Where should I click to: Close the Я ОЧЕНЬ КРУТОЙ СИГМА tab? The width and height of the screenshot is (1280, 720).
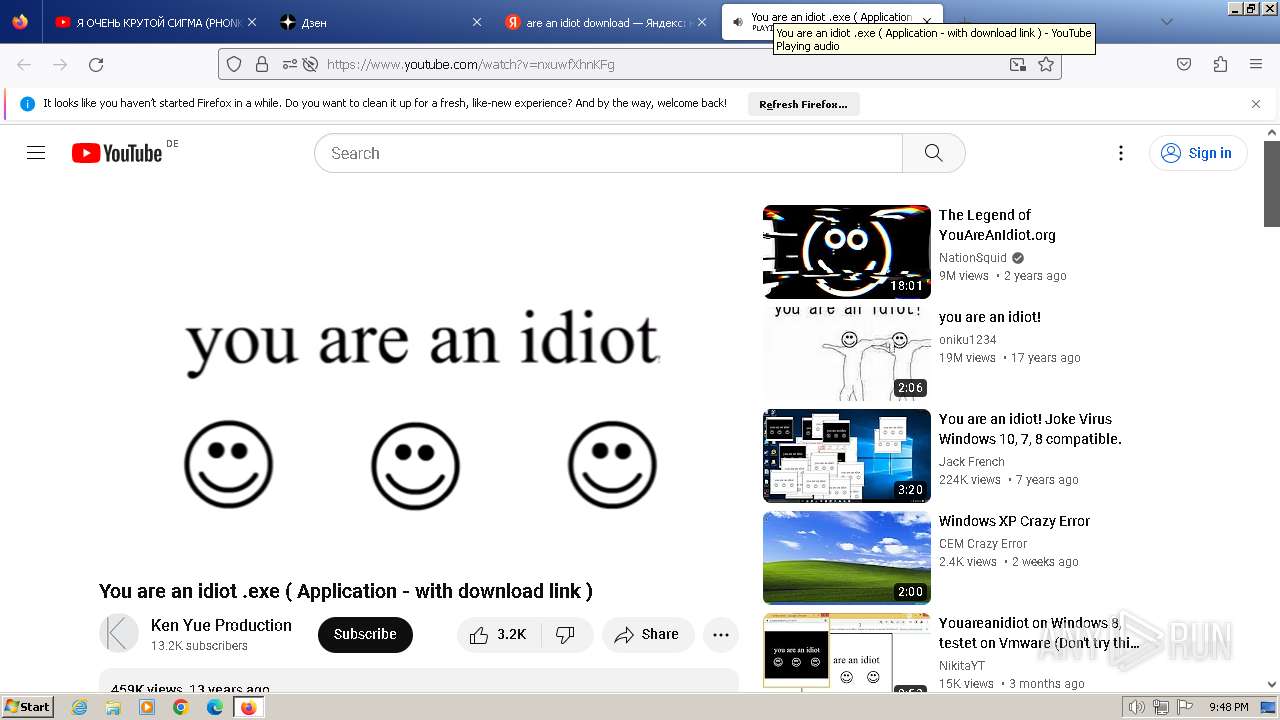[252, 22]
